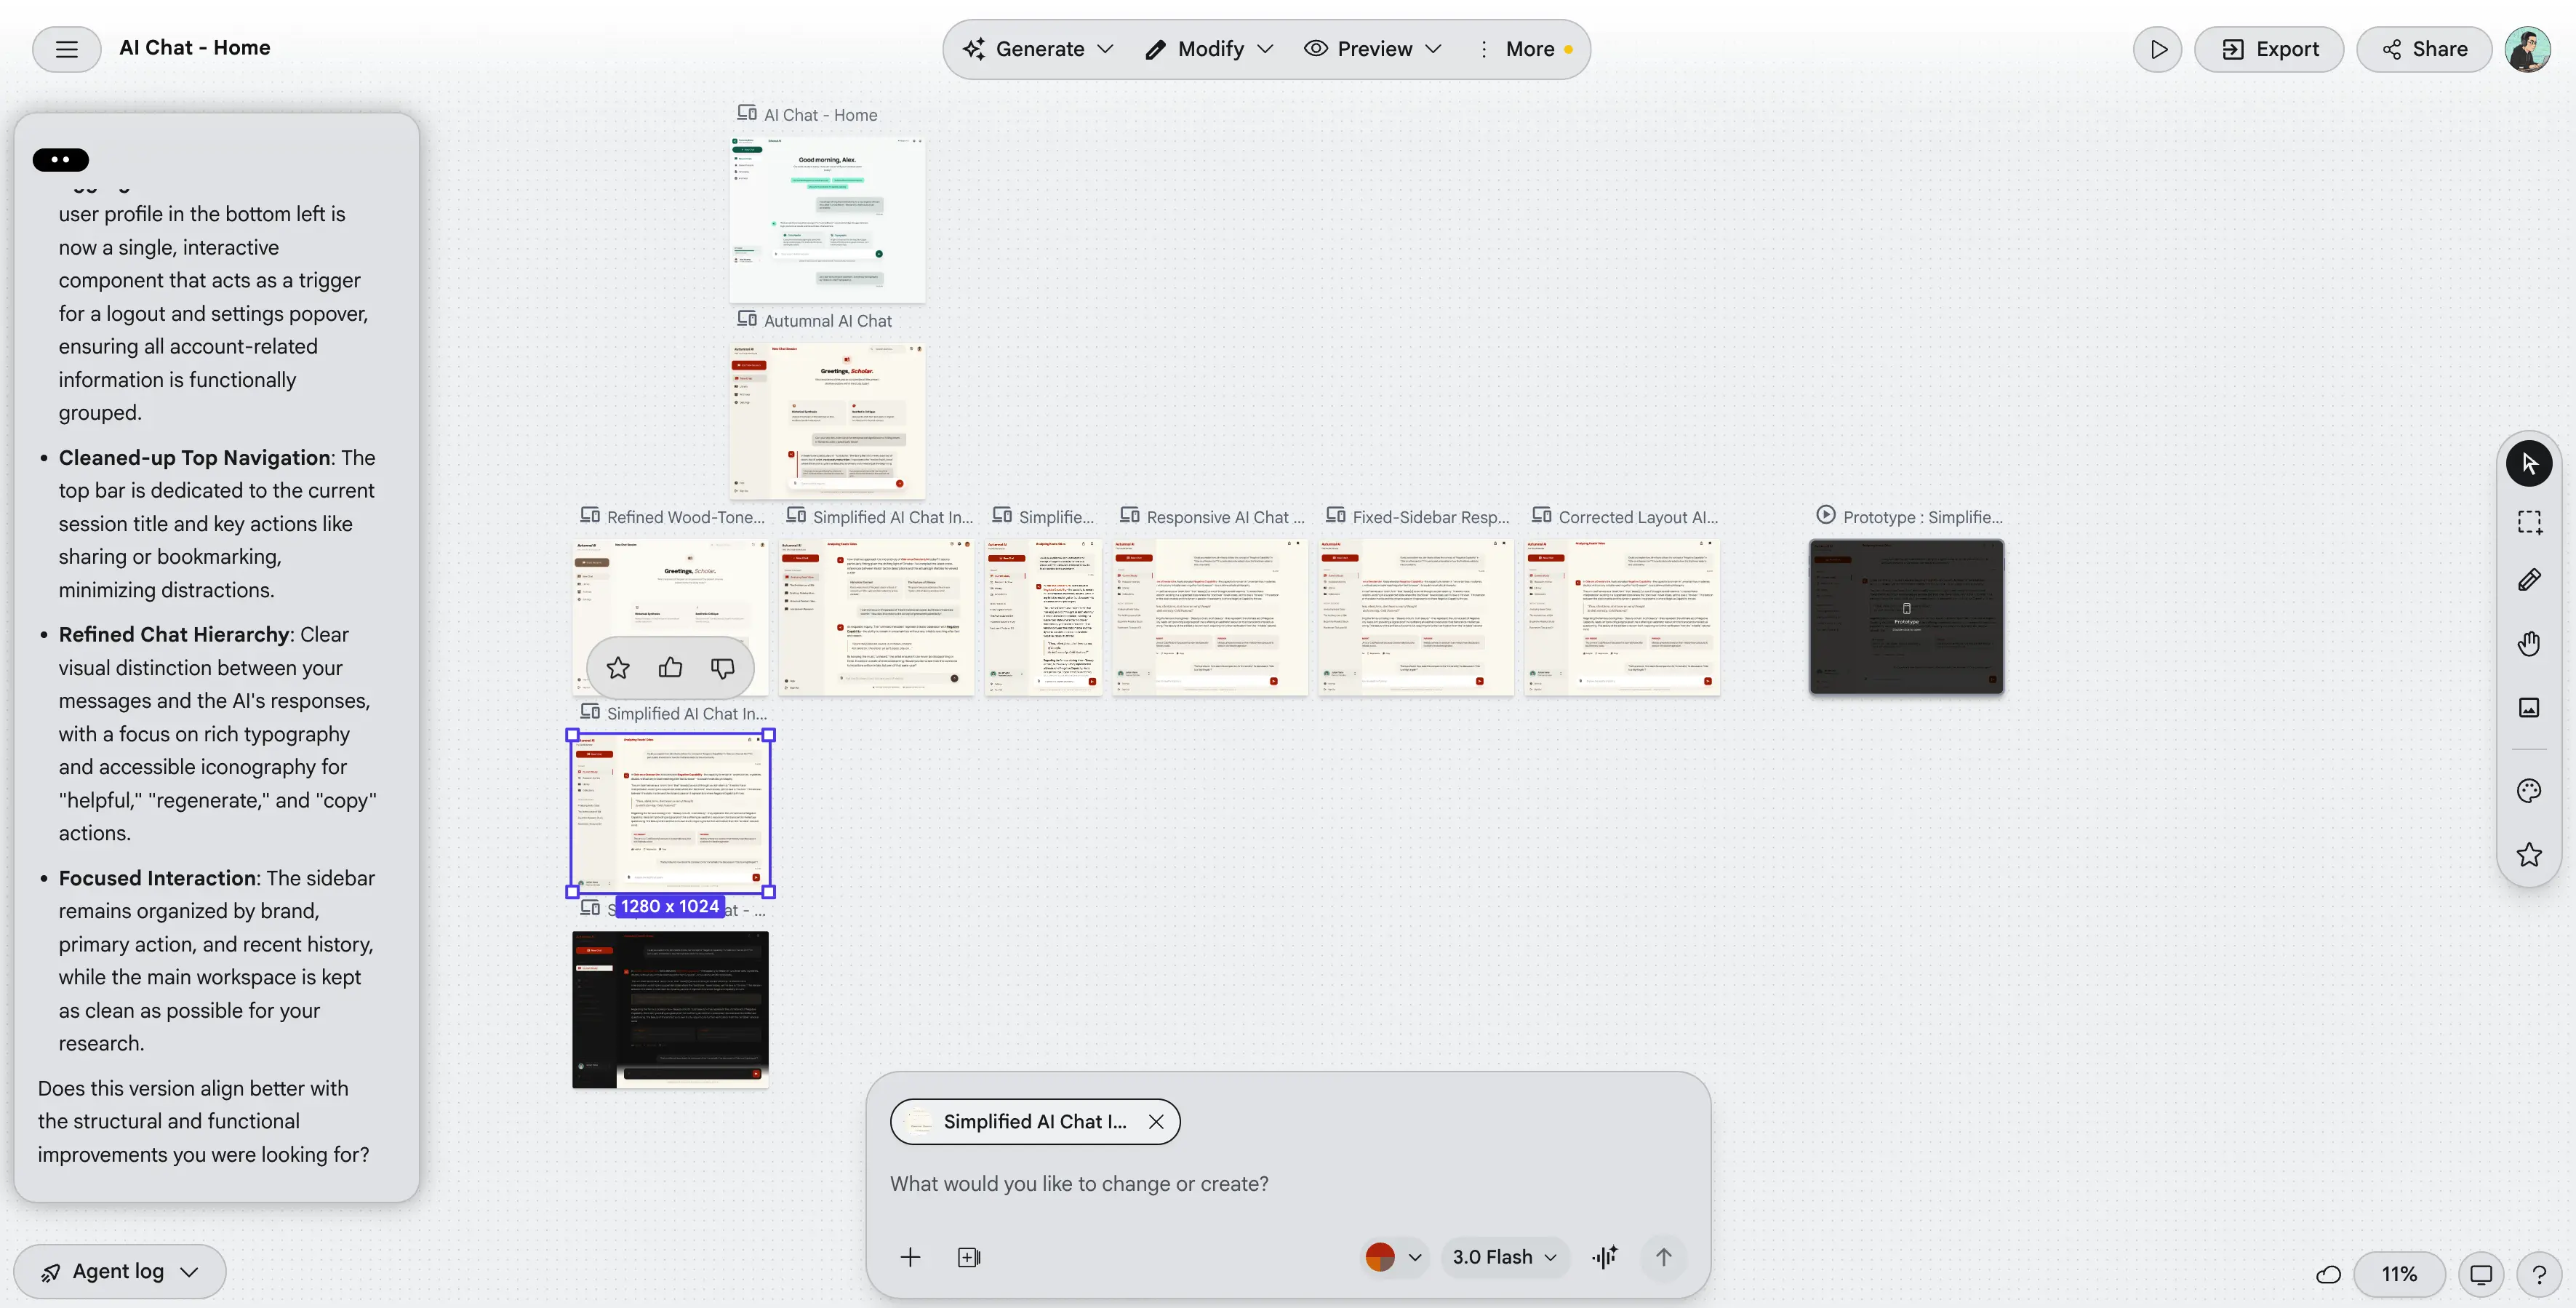This screenshot has height=1308, width=2576.
Task: Click the star icon in right toolbar
Action: coord(2528,855)
